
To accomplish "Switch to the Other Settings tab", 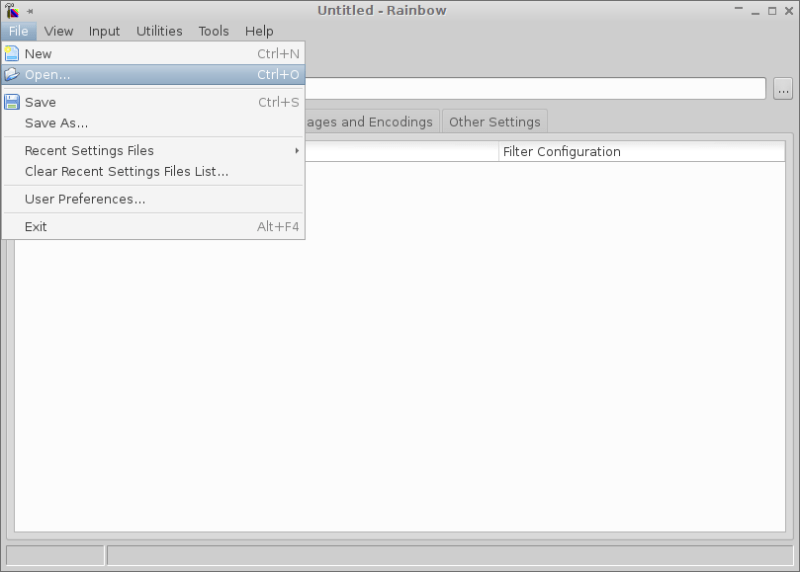I will click(494, 121).
